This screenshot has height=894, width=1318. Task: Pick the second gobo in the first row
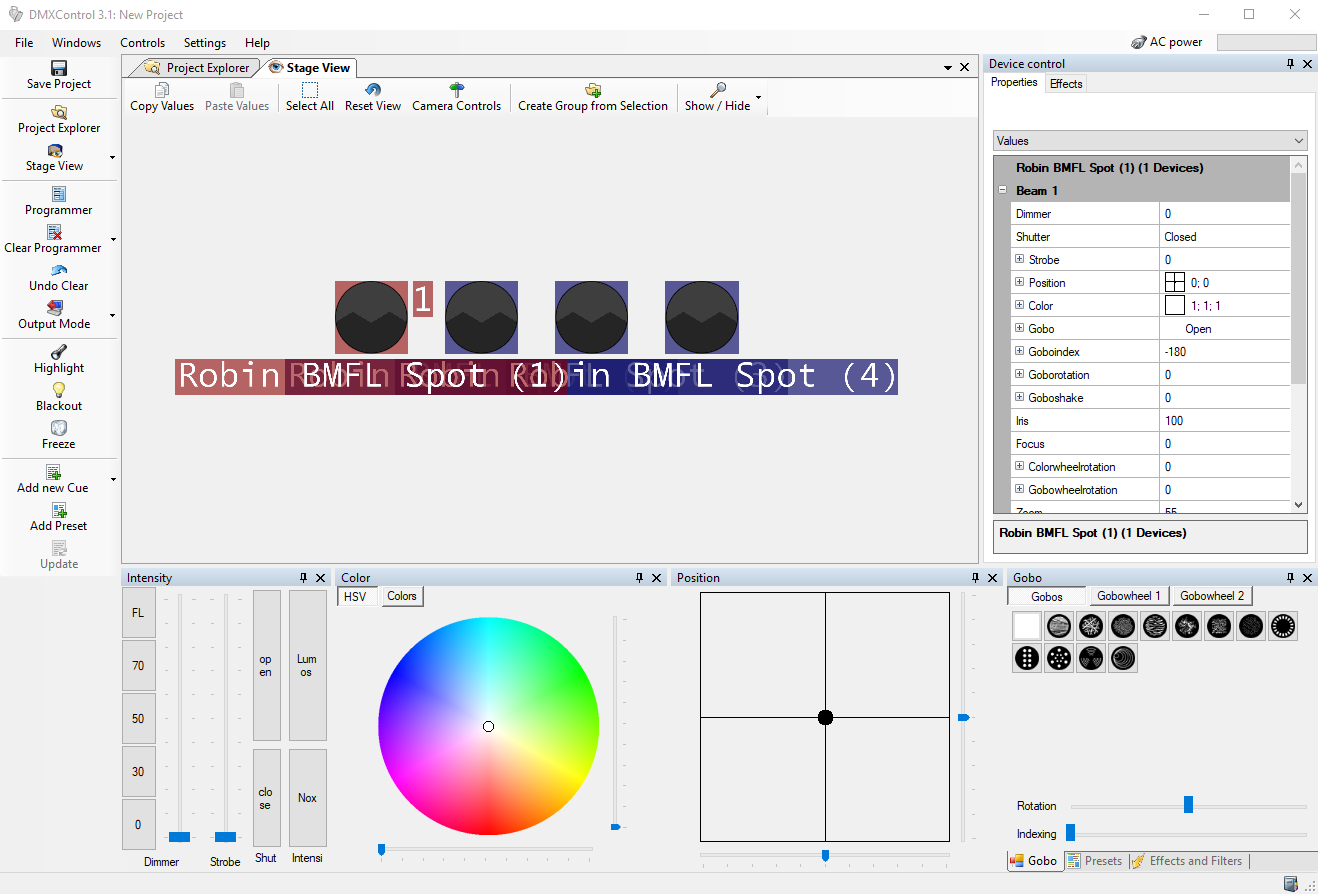point(1059,626)
